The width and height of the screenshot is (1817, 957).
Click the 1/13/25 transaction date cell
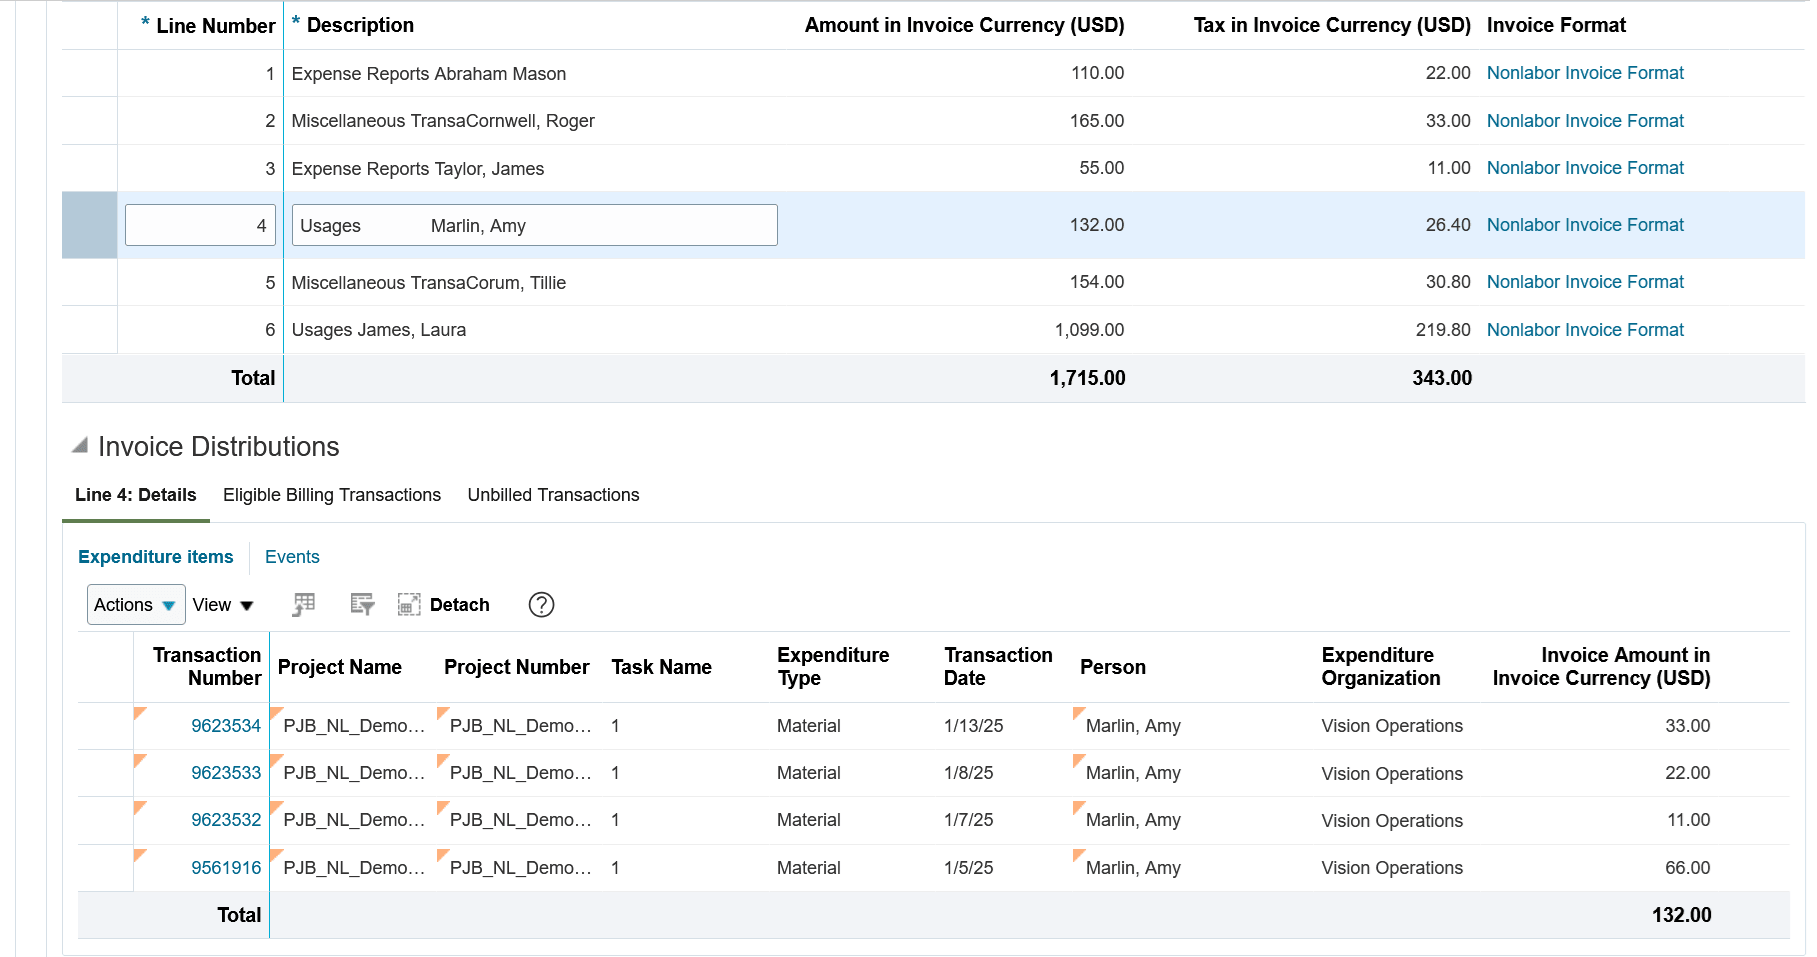pyautogui.click(x=974, y=726)
